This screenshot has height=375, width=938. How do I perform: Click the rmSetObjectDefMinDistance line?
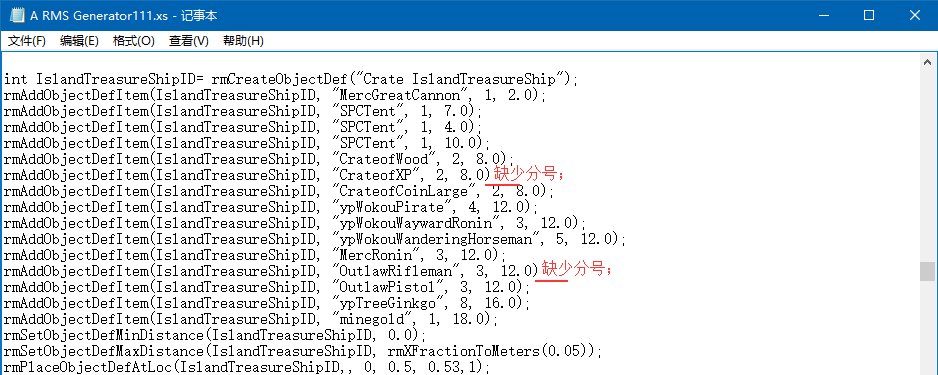pos(215,334)
